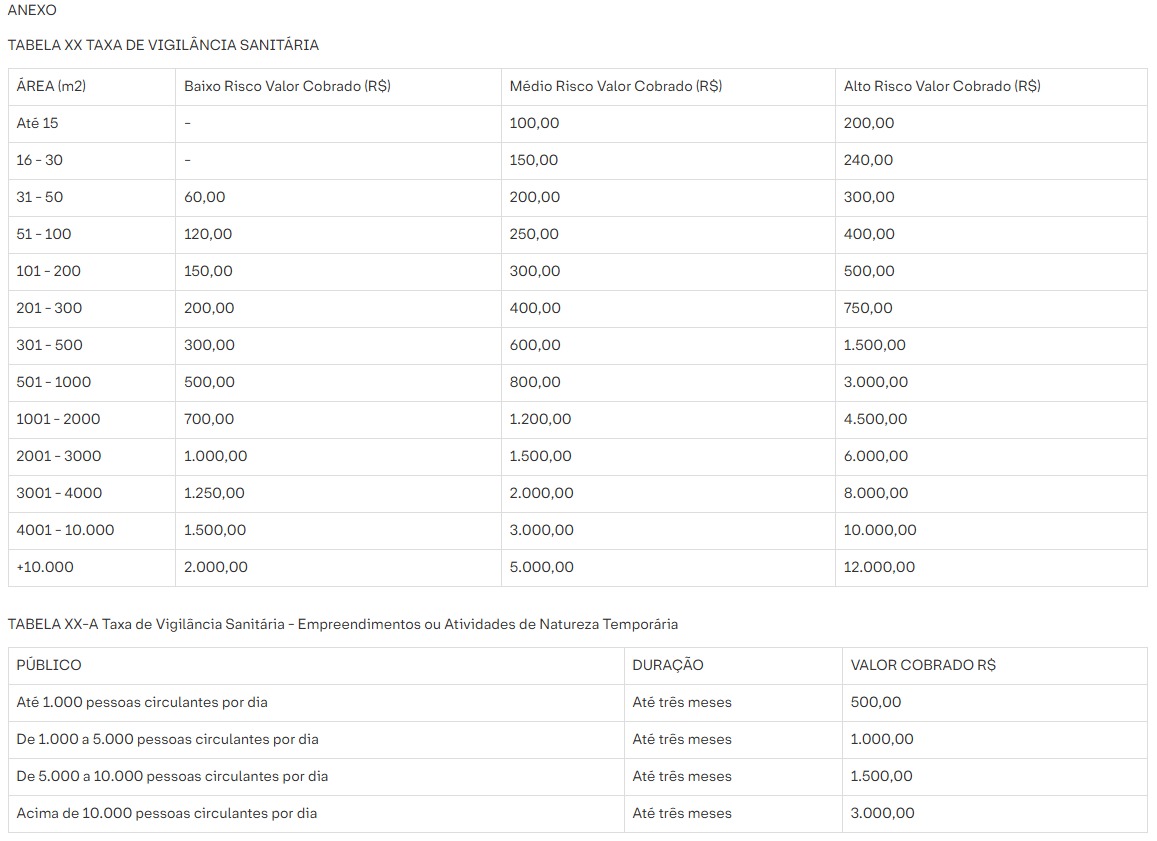Screen dimensions: 1157x841
Task: Select the DURAÇÃO column header
Action: 668,665
